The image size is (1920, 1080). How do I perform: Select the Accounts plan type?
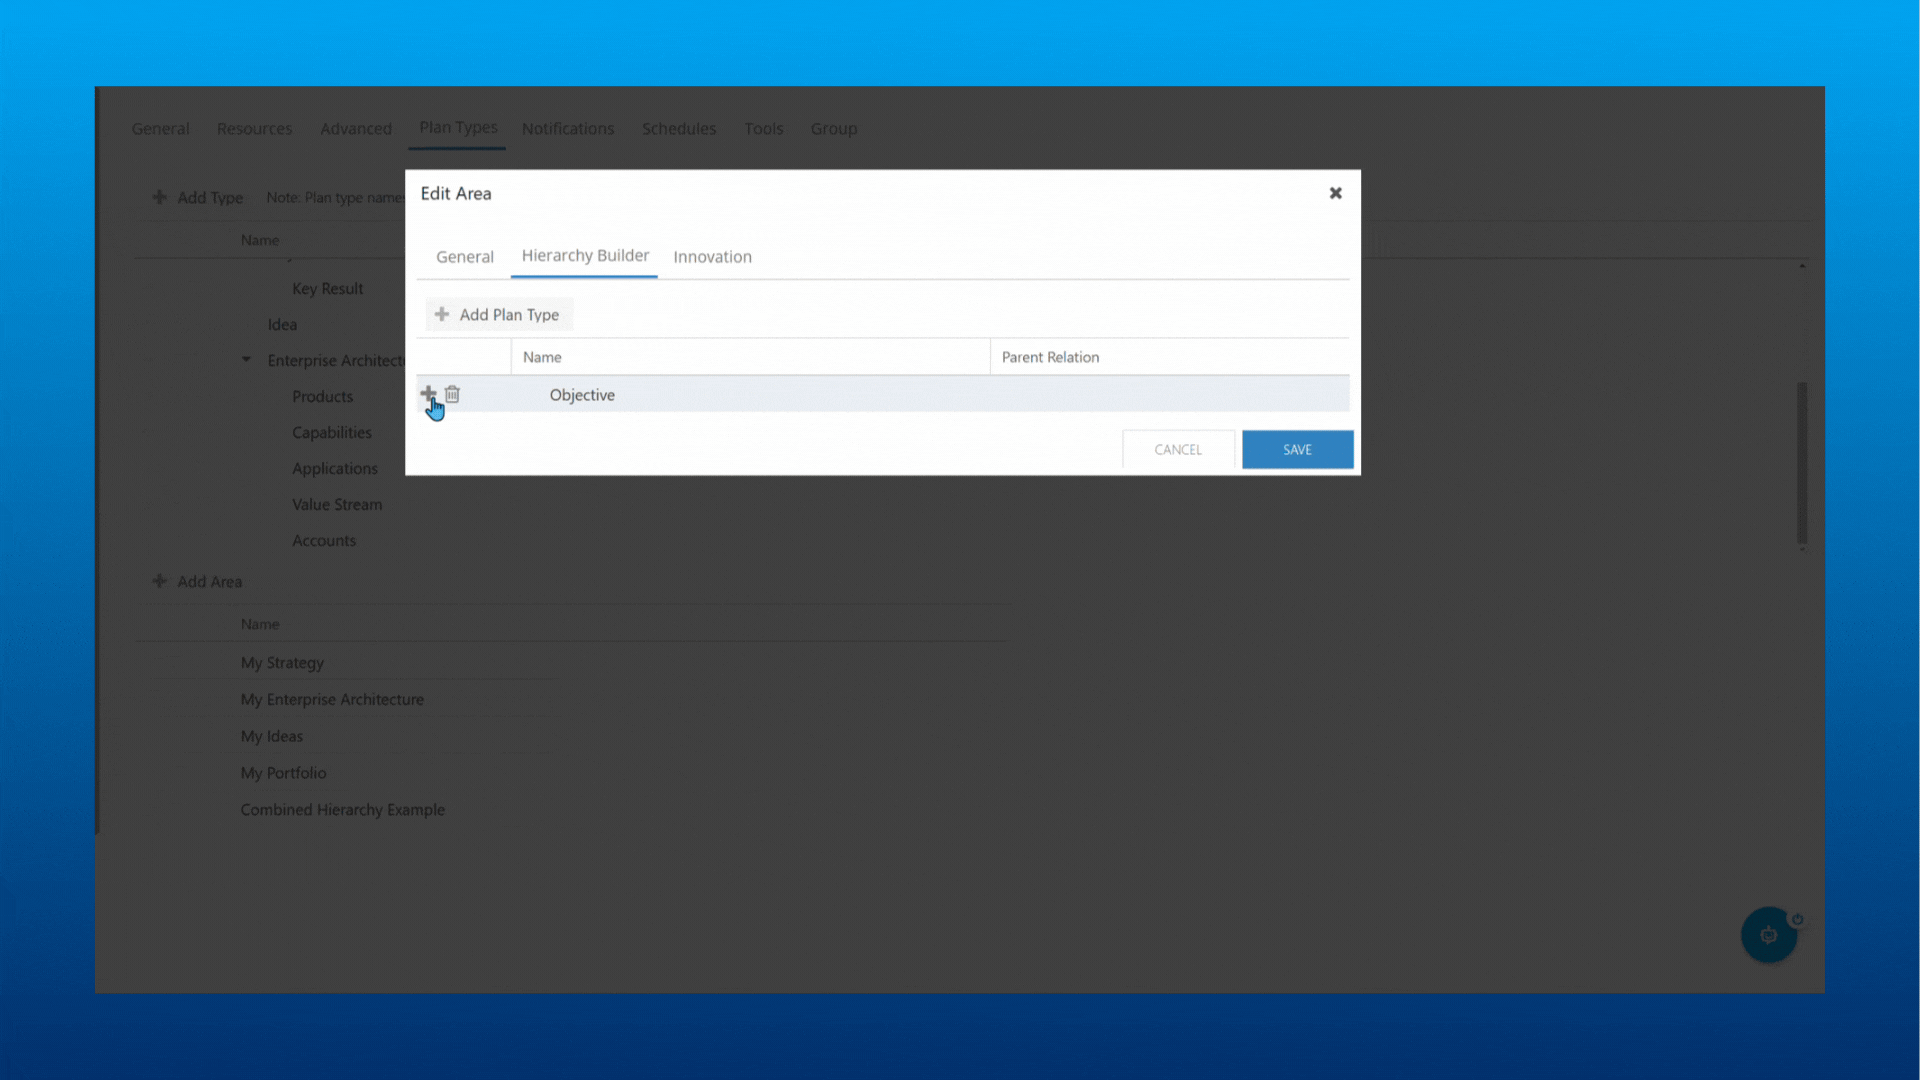point(324,541)
